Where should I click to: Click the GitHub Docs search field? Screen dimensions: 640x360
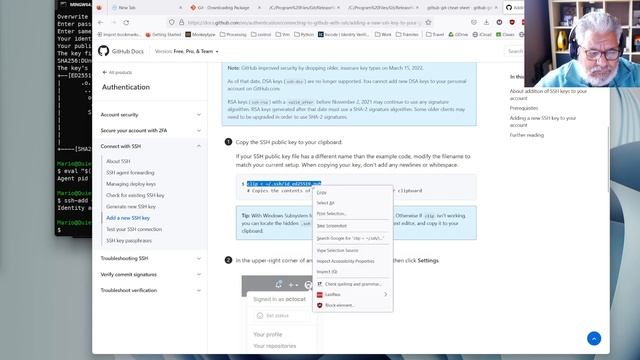(x=515, y=51)
